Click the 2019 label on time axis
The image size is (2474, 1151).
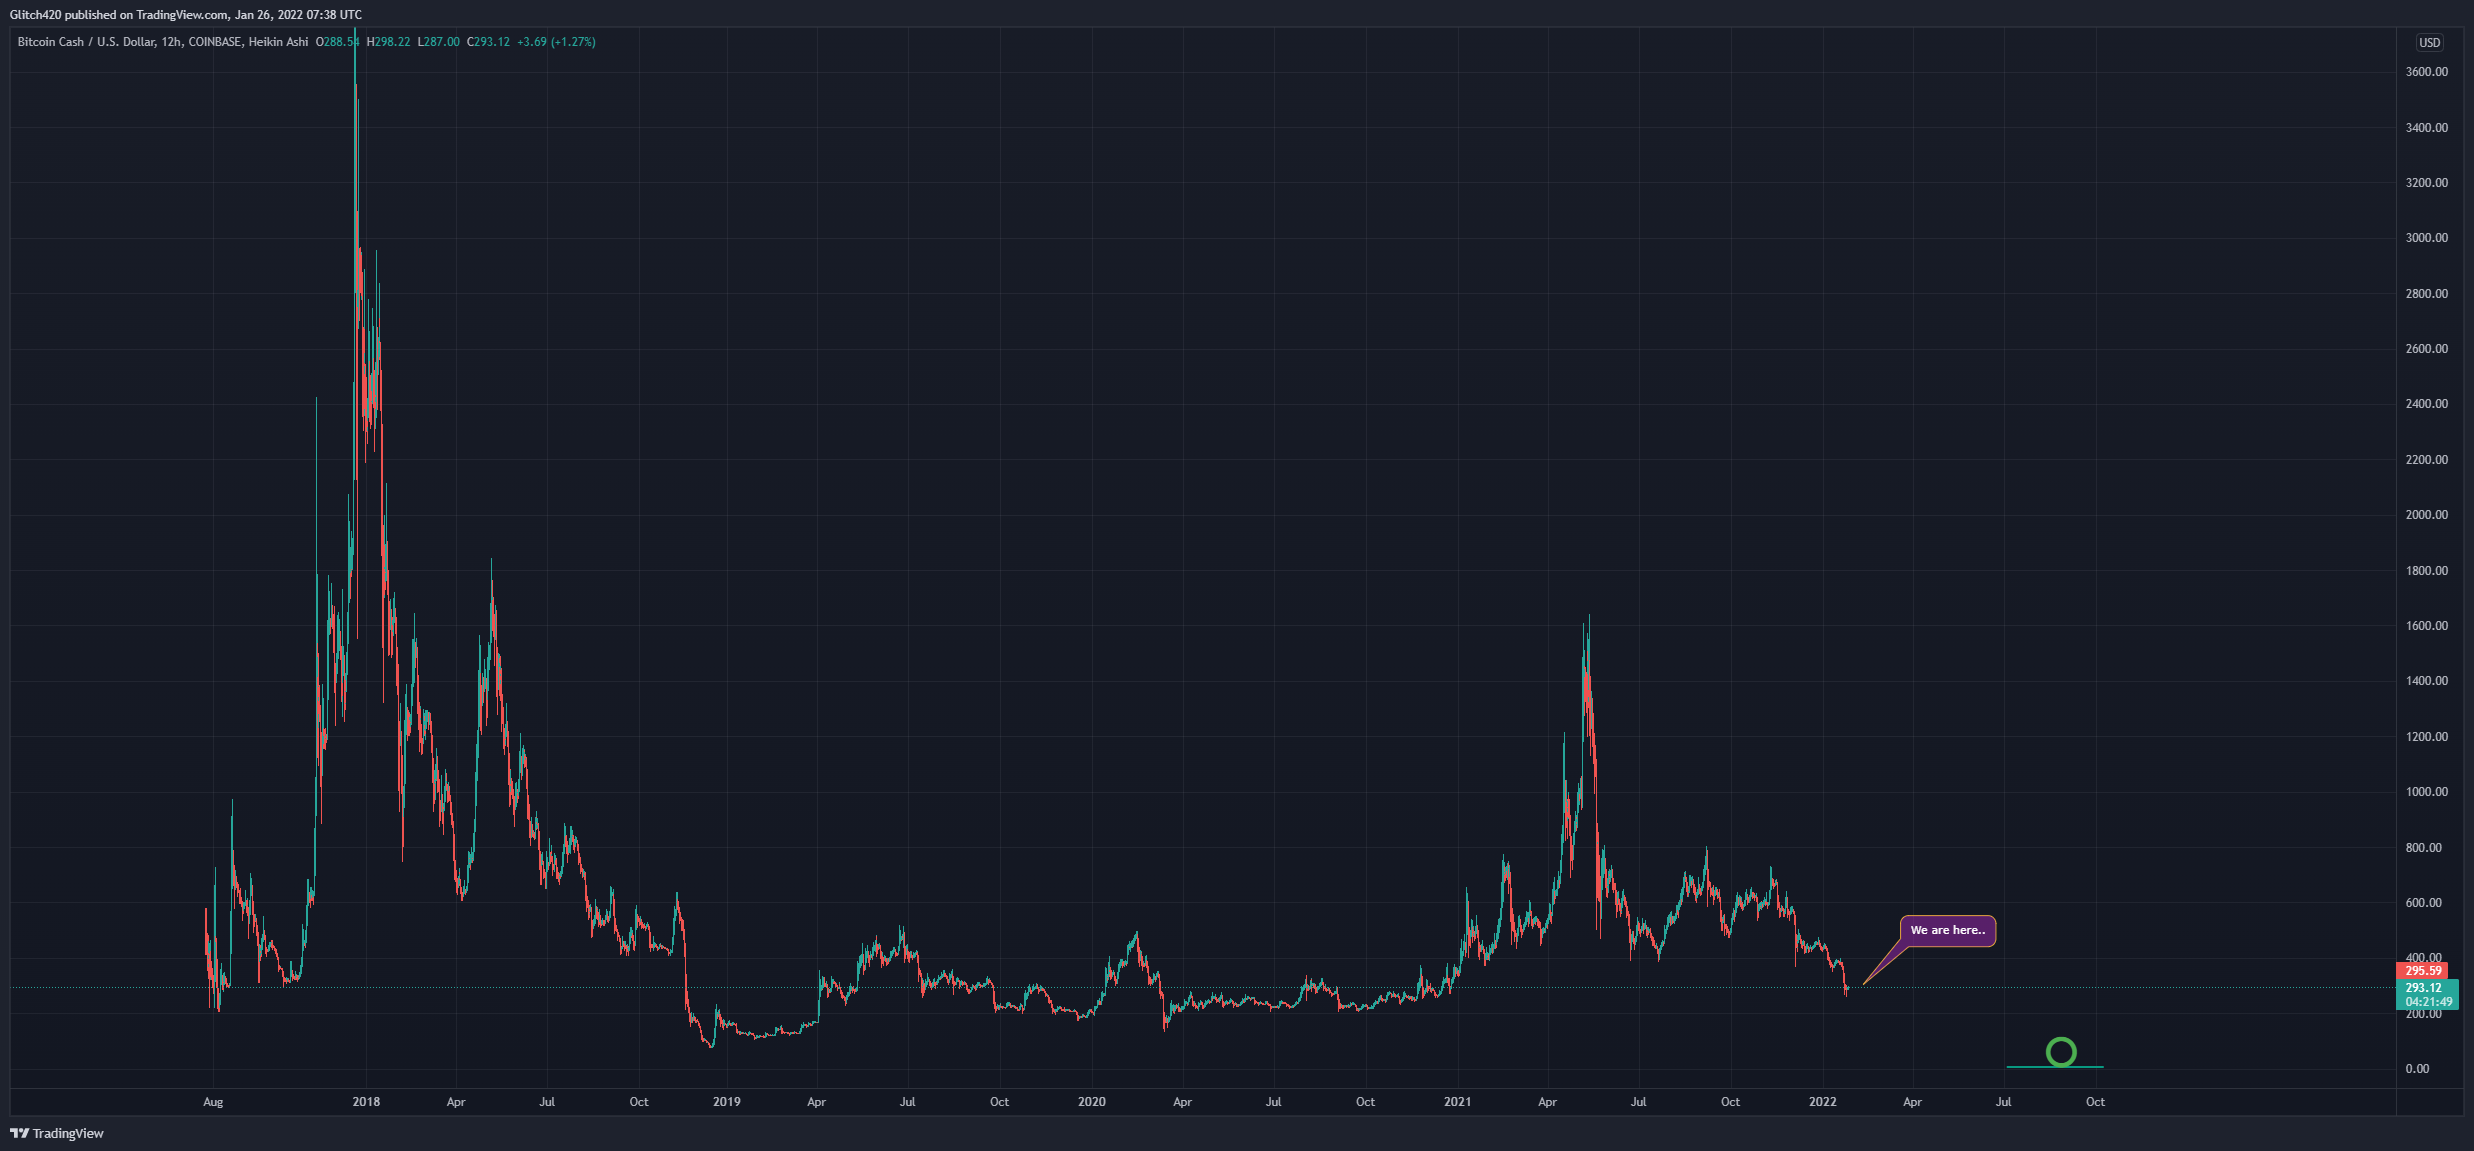(x=727, y=1102)
